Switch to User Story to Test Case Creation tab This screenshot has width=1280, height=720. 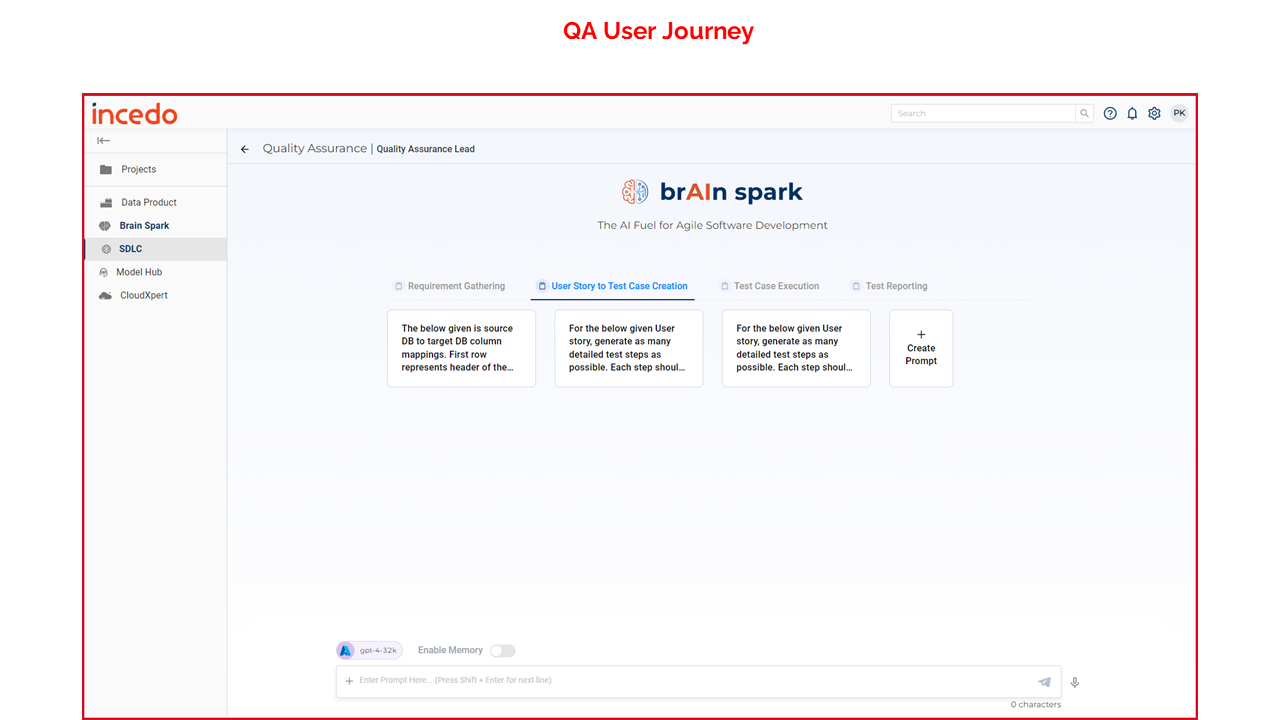612,286
